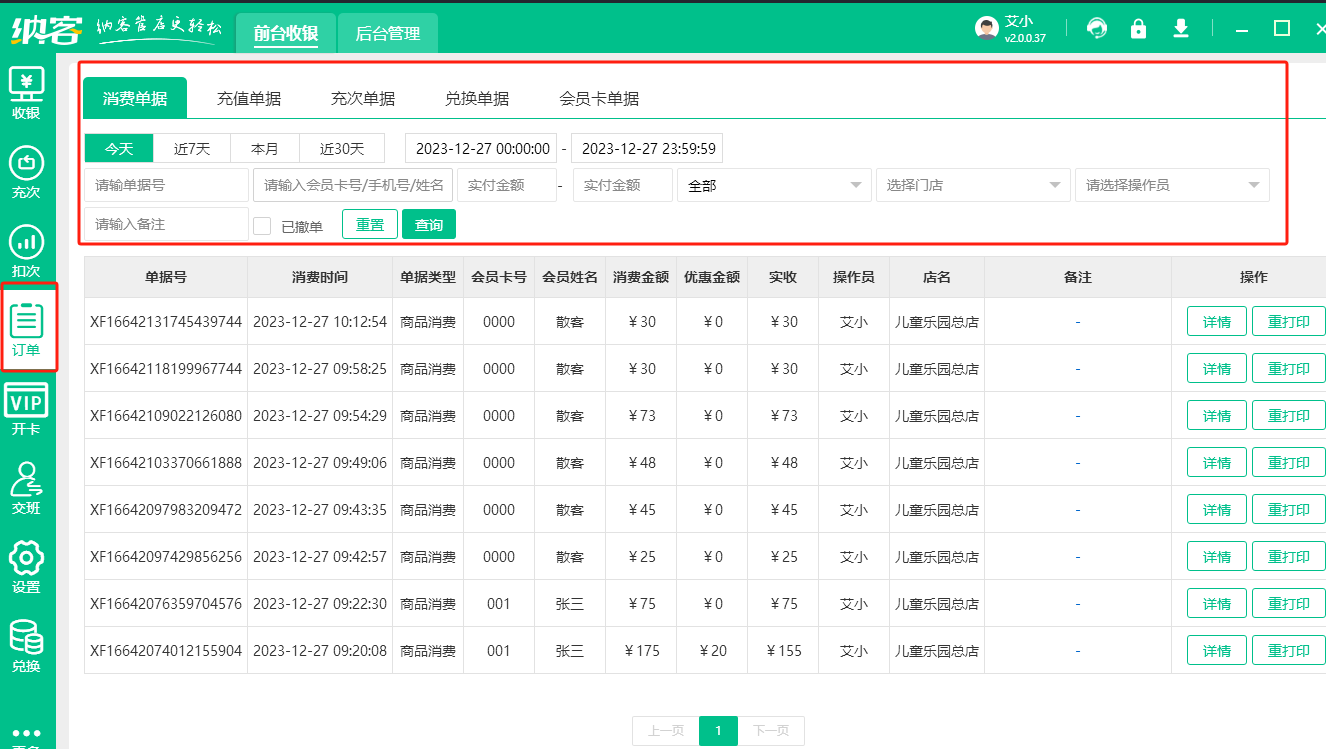Toggle the 已撤单 checkbox

click(262, 226)
